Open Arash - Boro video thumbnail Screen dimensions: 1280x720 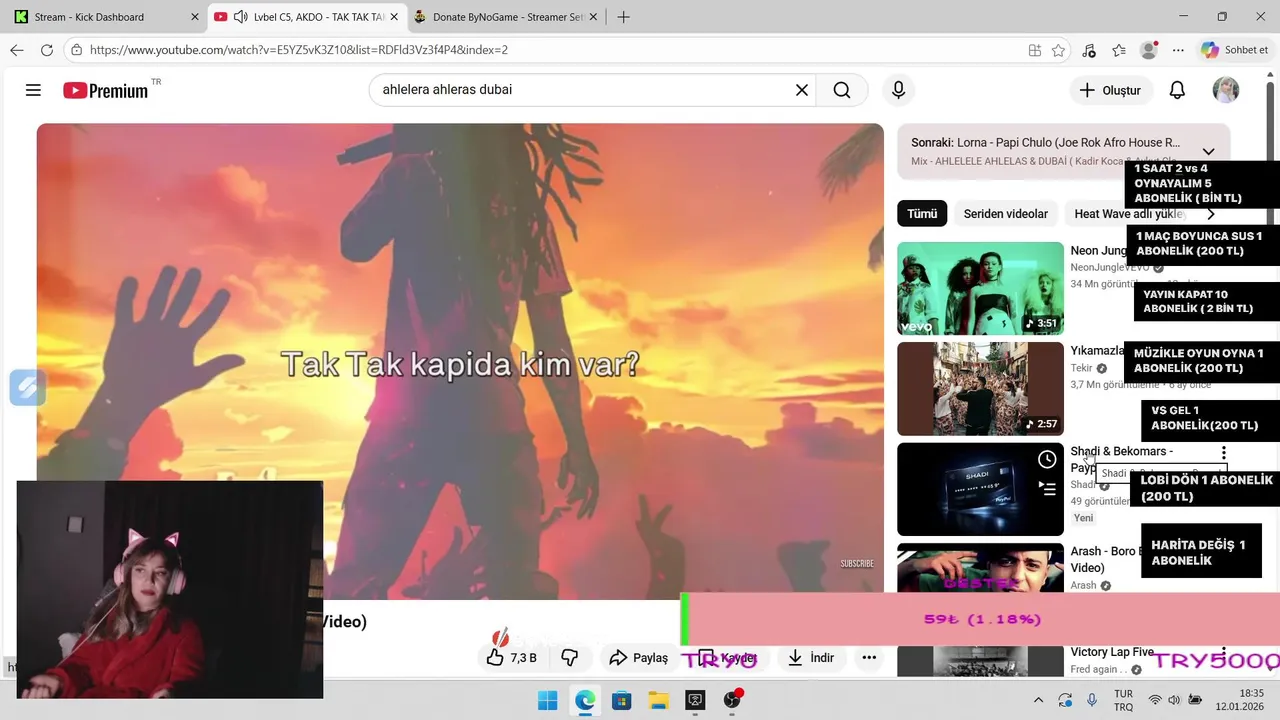coord(980,568)
